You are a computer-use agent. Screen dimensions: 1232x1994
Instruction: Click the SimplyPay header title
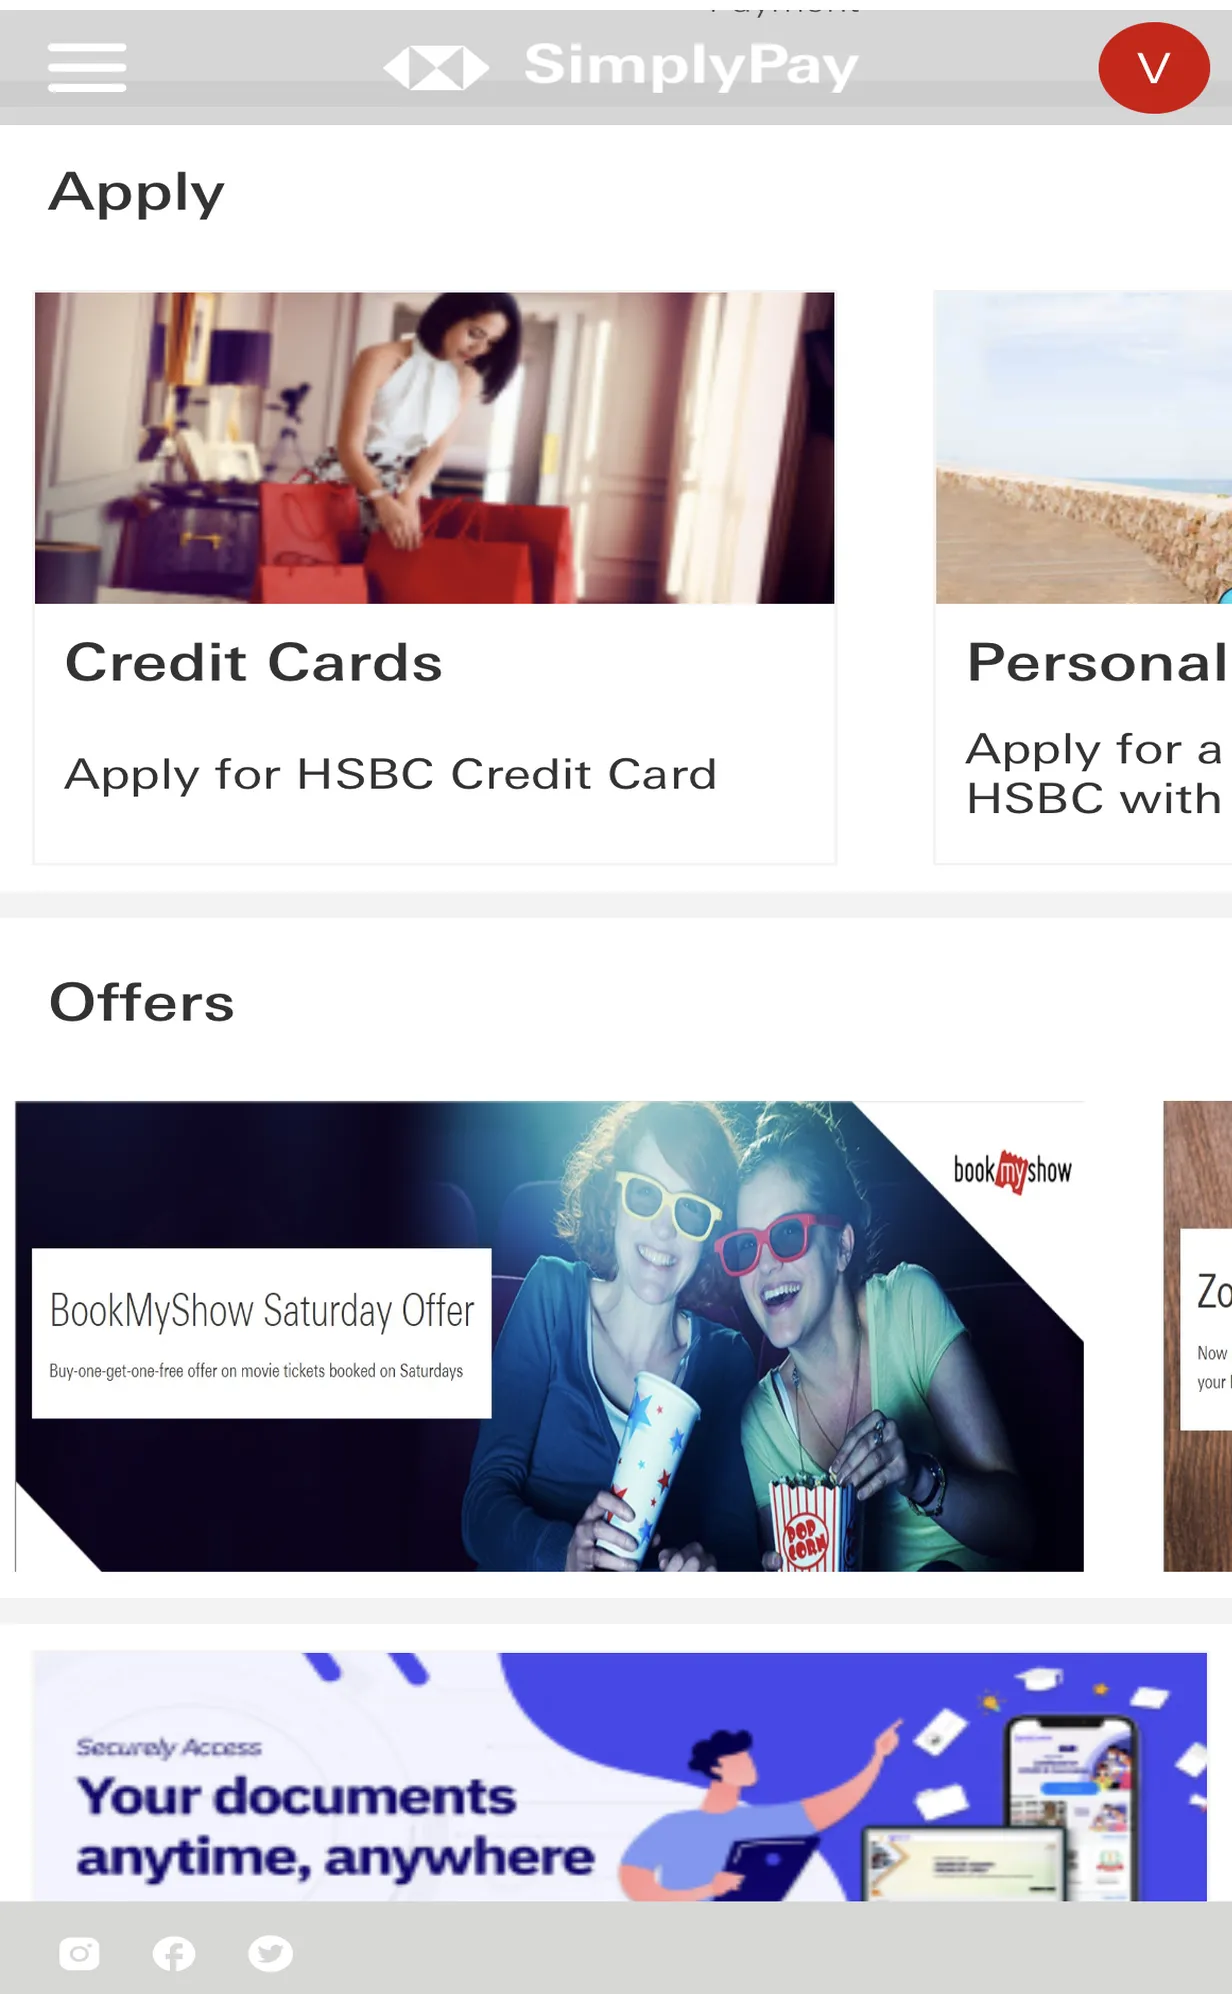(x=691, y=66)
